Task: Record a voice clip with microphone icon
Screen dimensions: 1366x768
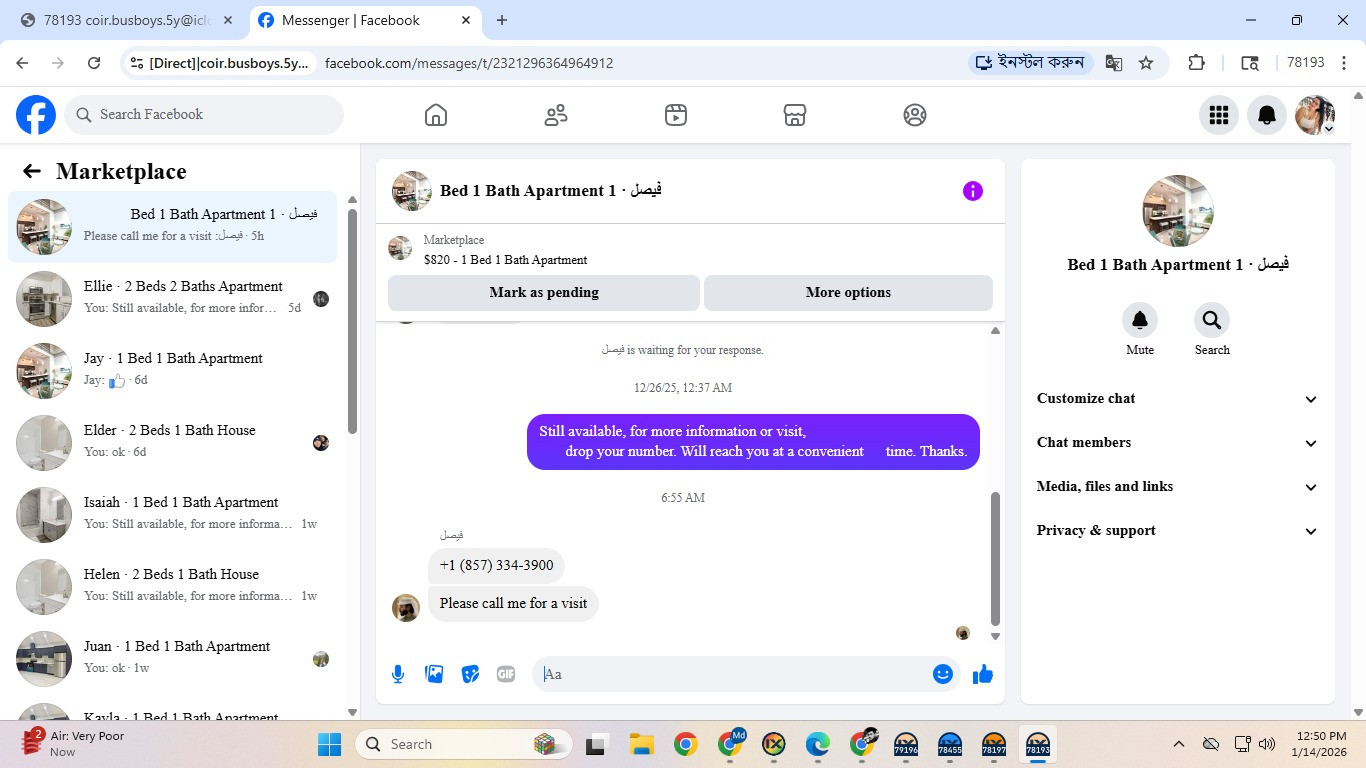Action: pyautogui.click(x=398, y=674)
